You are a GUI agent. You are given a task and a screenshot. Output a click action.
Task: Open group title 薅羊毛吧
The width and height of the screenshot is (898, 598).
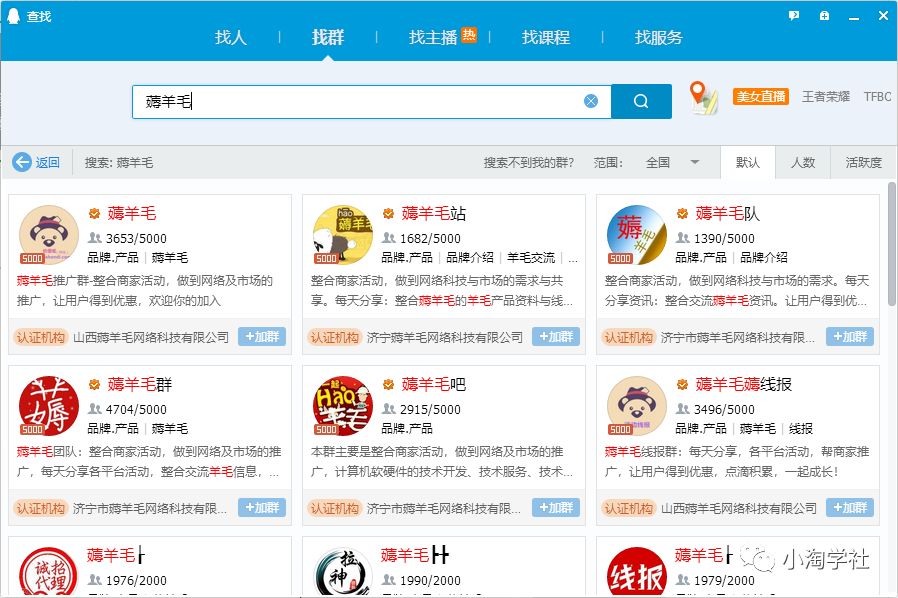click(x=434, y=384)
